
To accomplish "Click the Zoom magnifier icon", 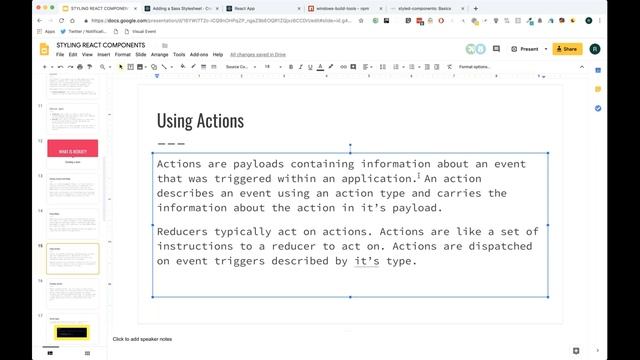I will pos(102,67).
